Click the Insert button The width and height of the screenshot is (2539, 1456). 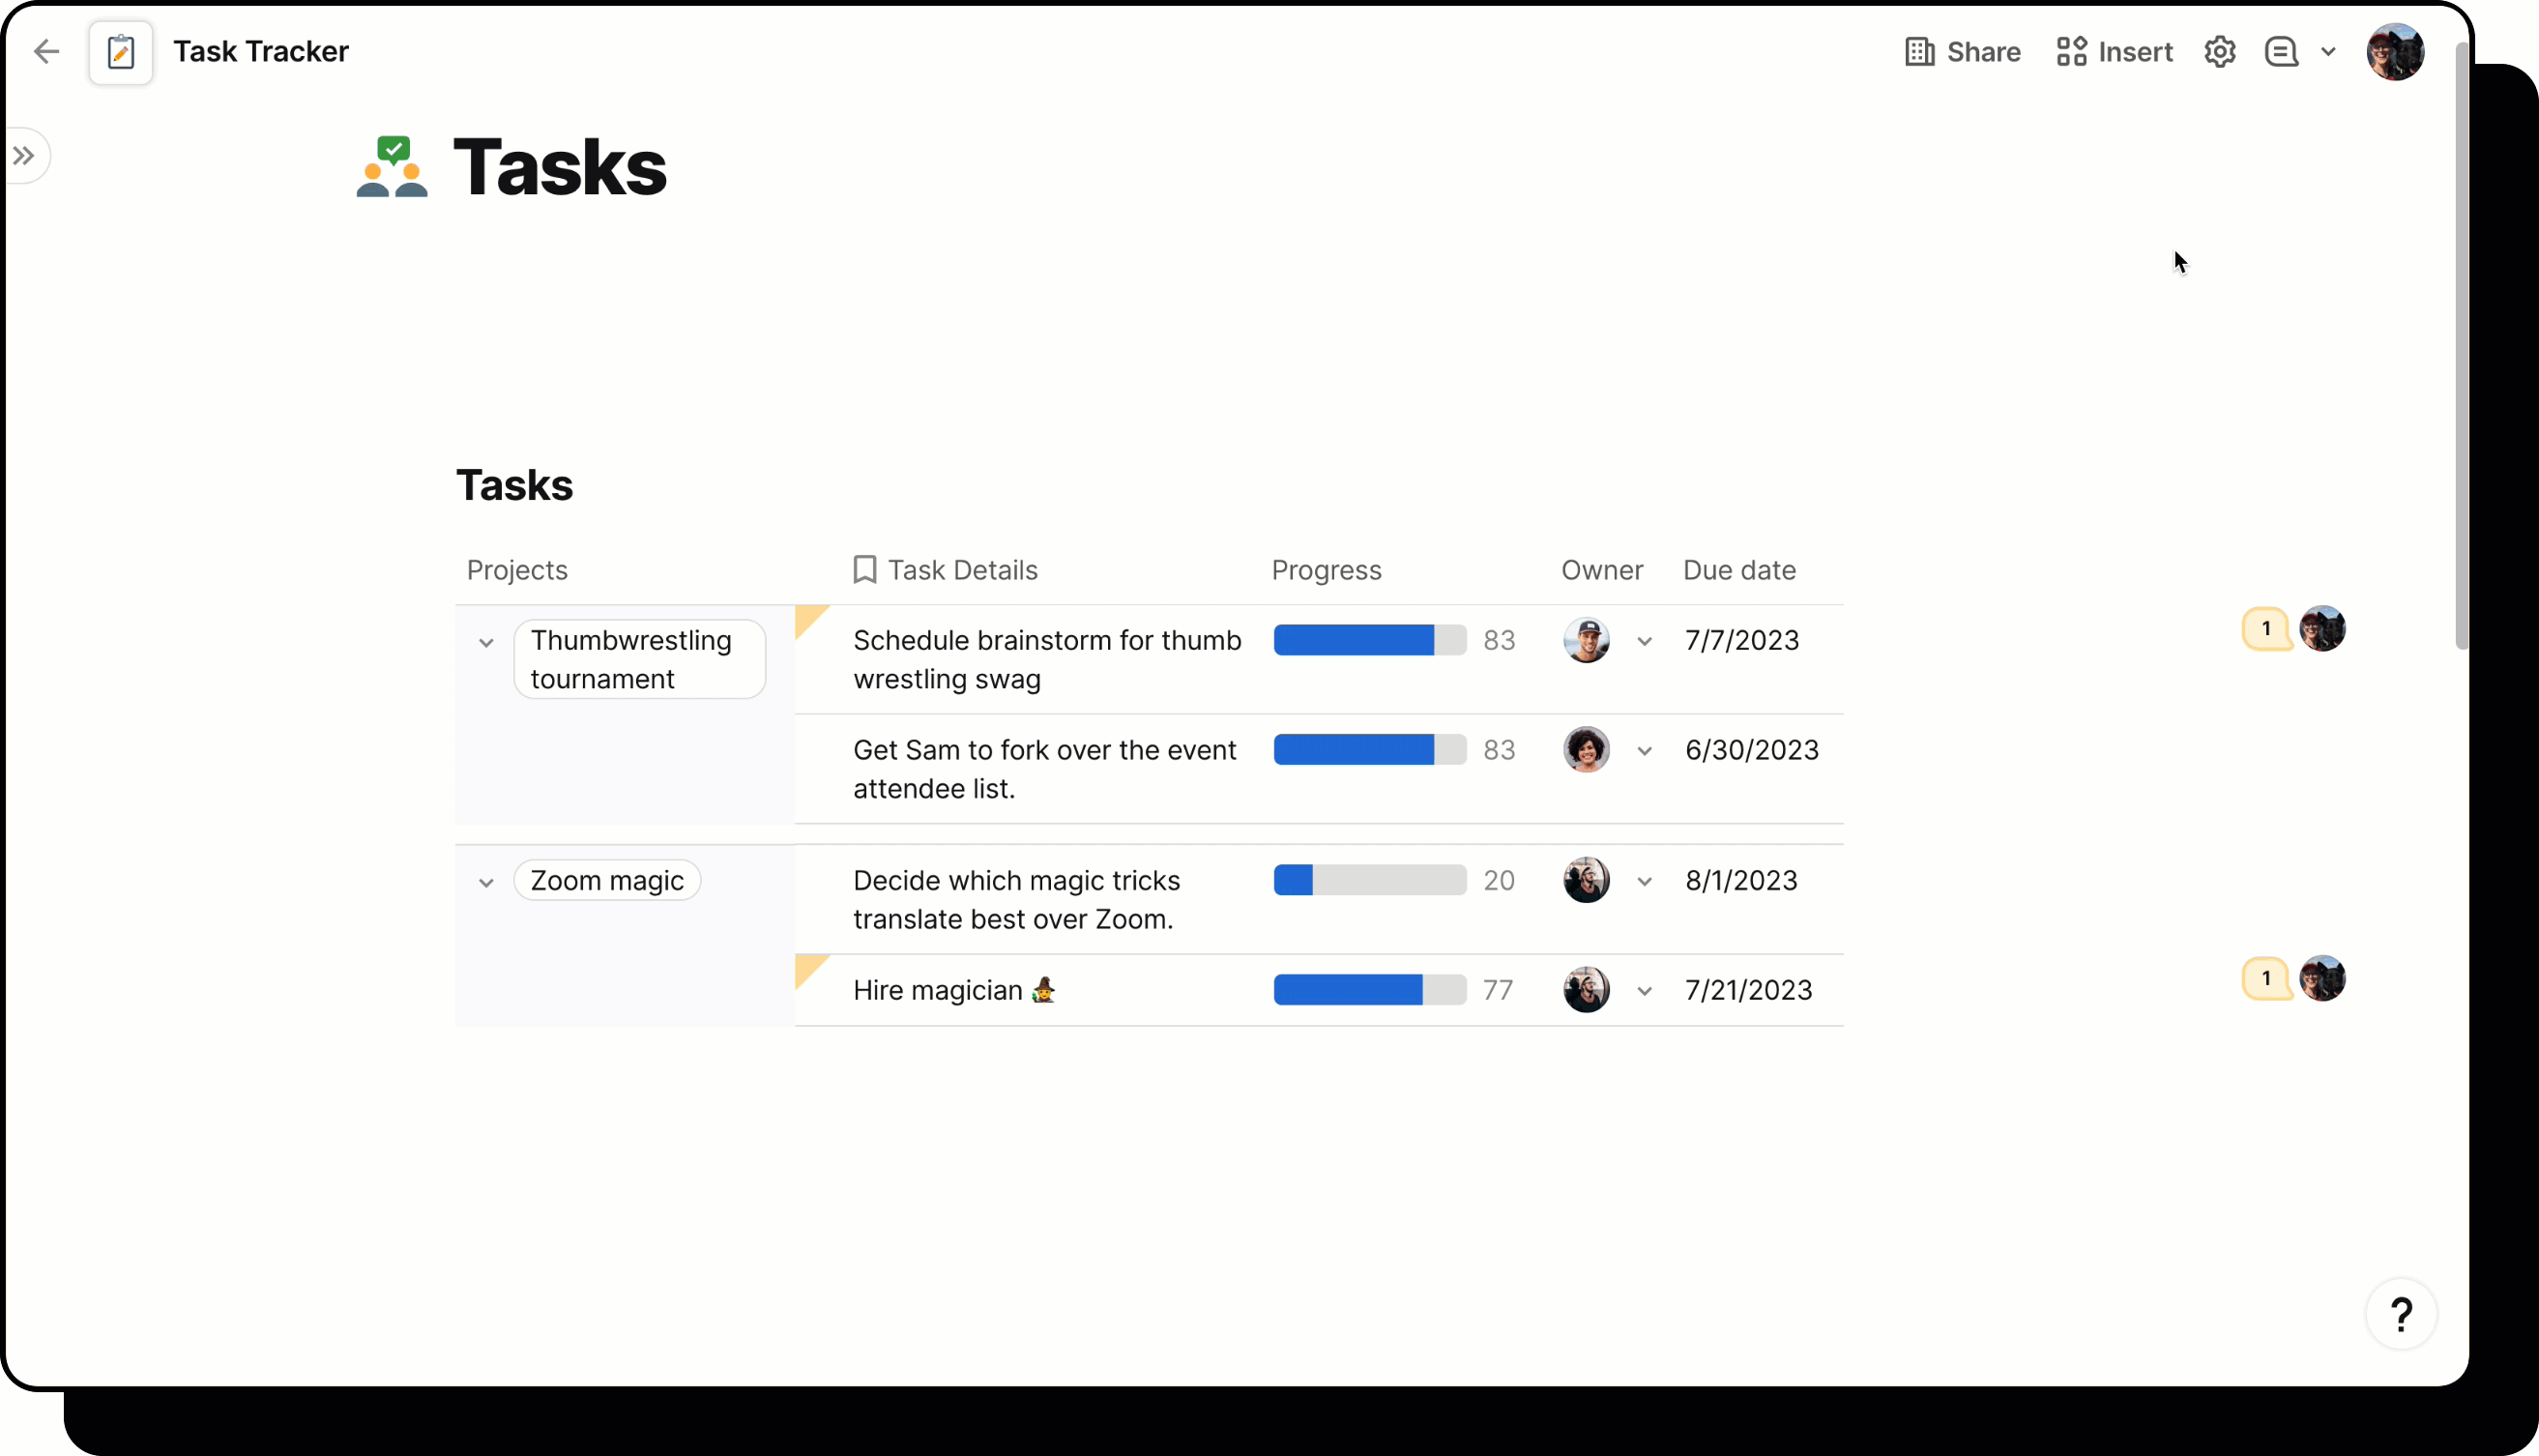(2114, 52)
